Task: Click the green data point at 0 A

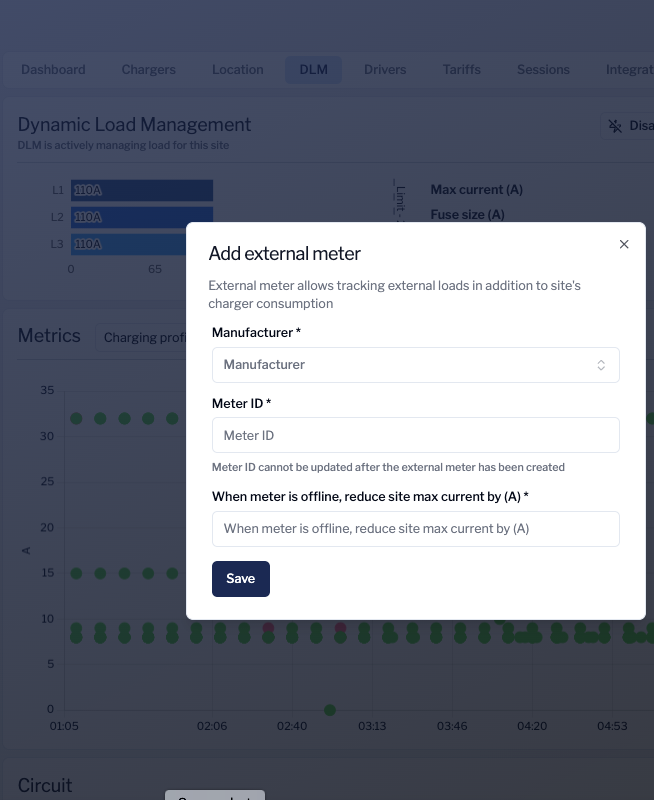Action: [330, 710]
